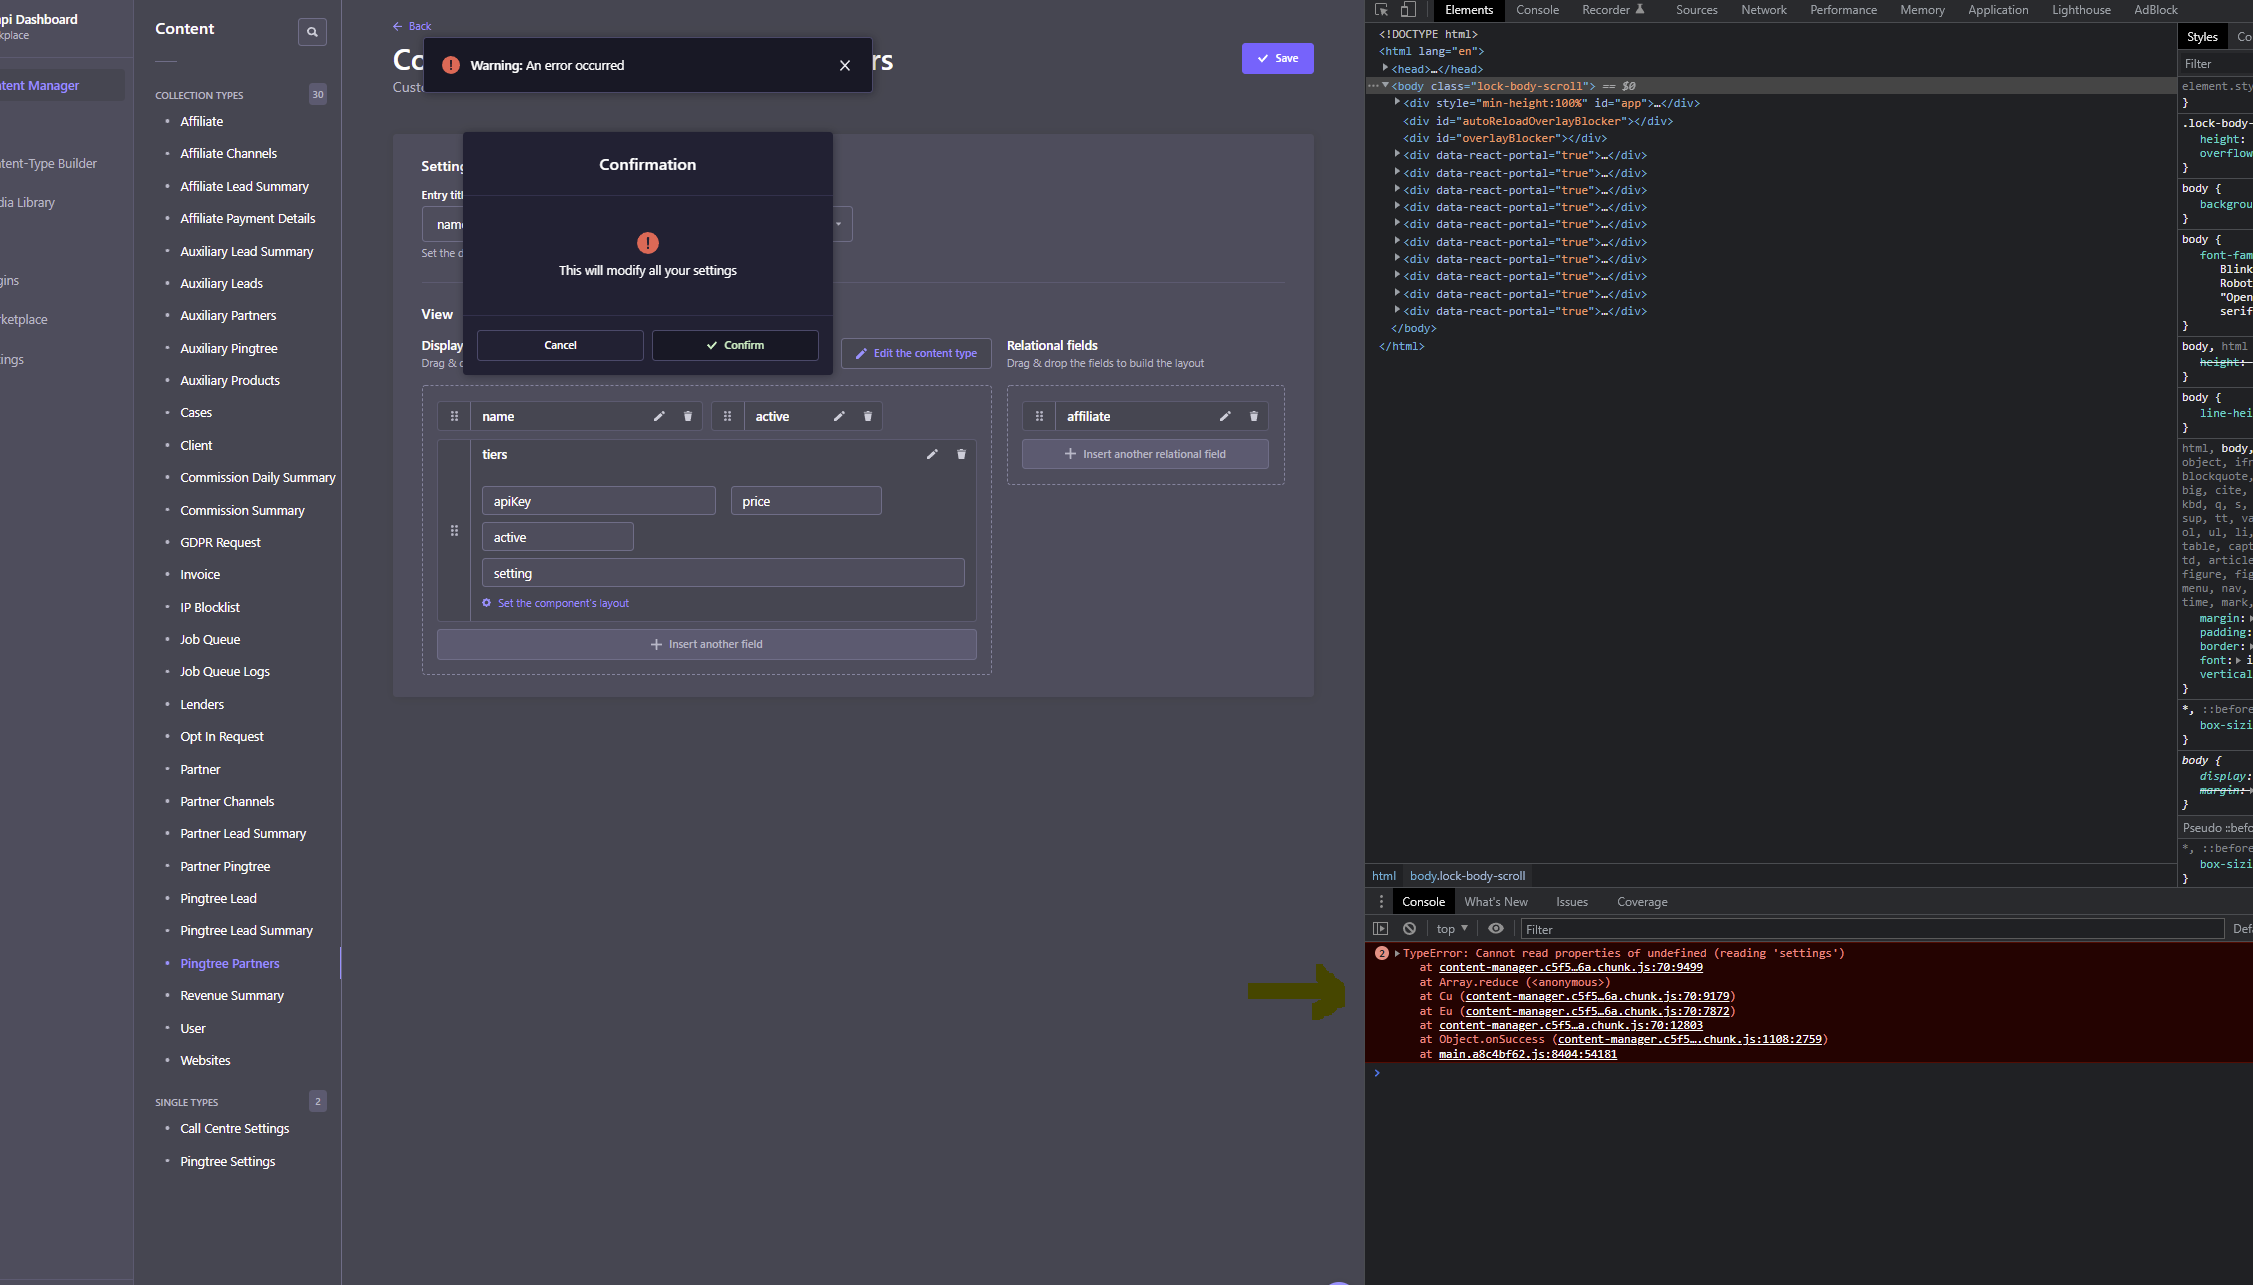This screenshot has width=2253, height=1285.
Task: Click the Edit the content type button
Action: [x=916, y=354]
